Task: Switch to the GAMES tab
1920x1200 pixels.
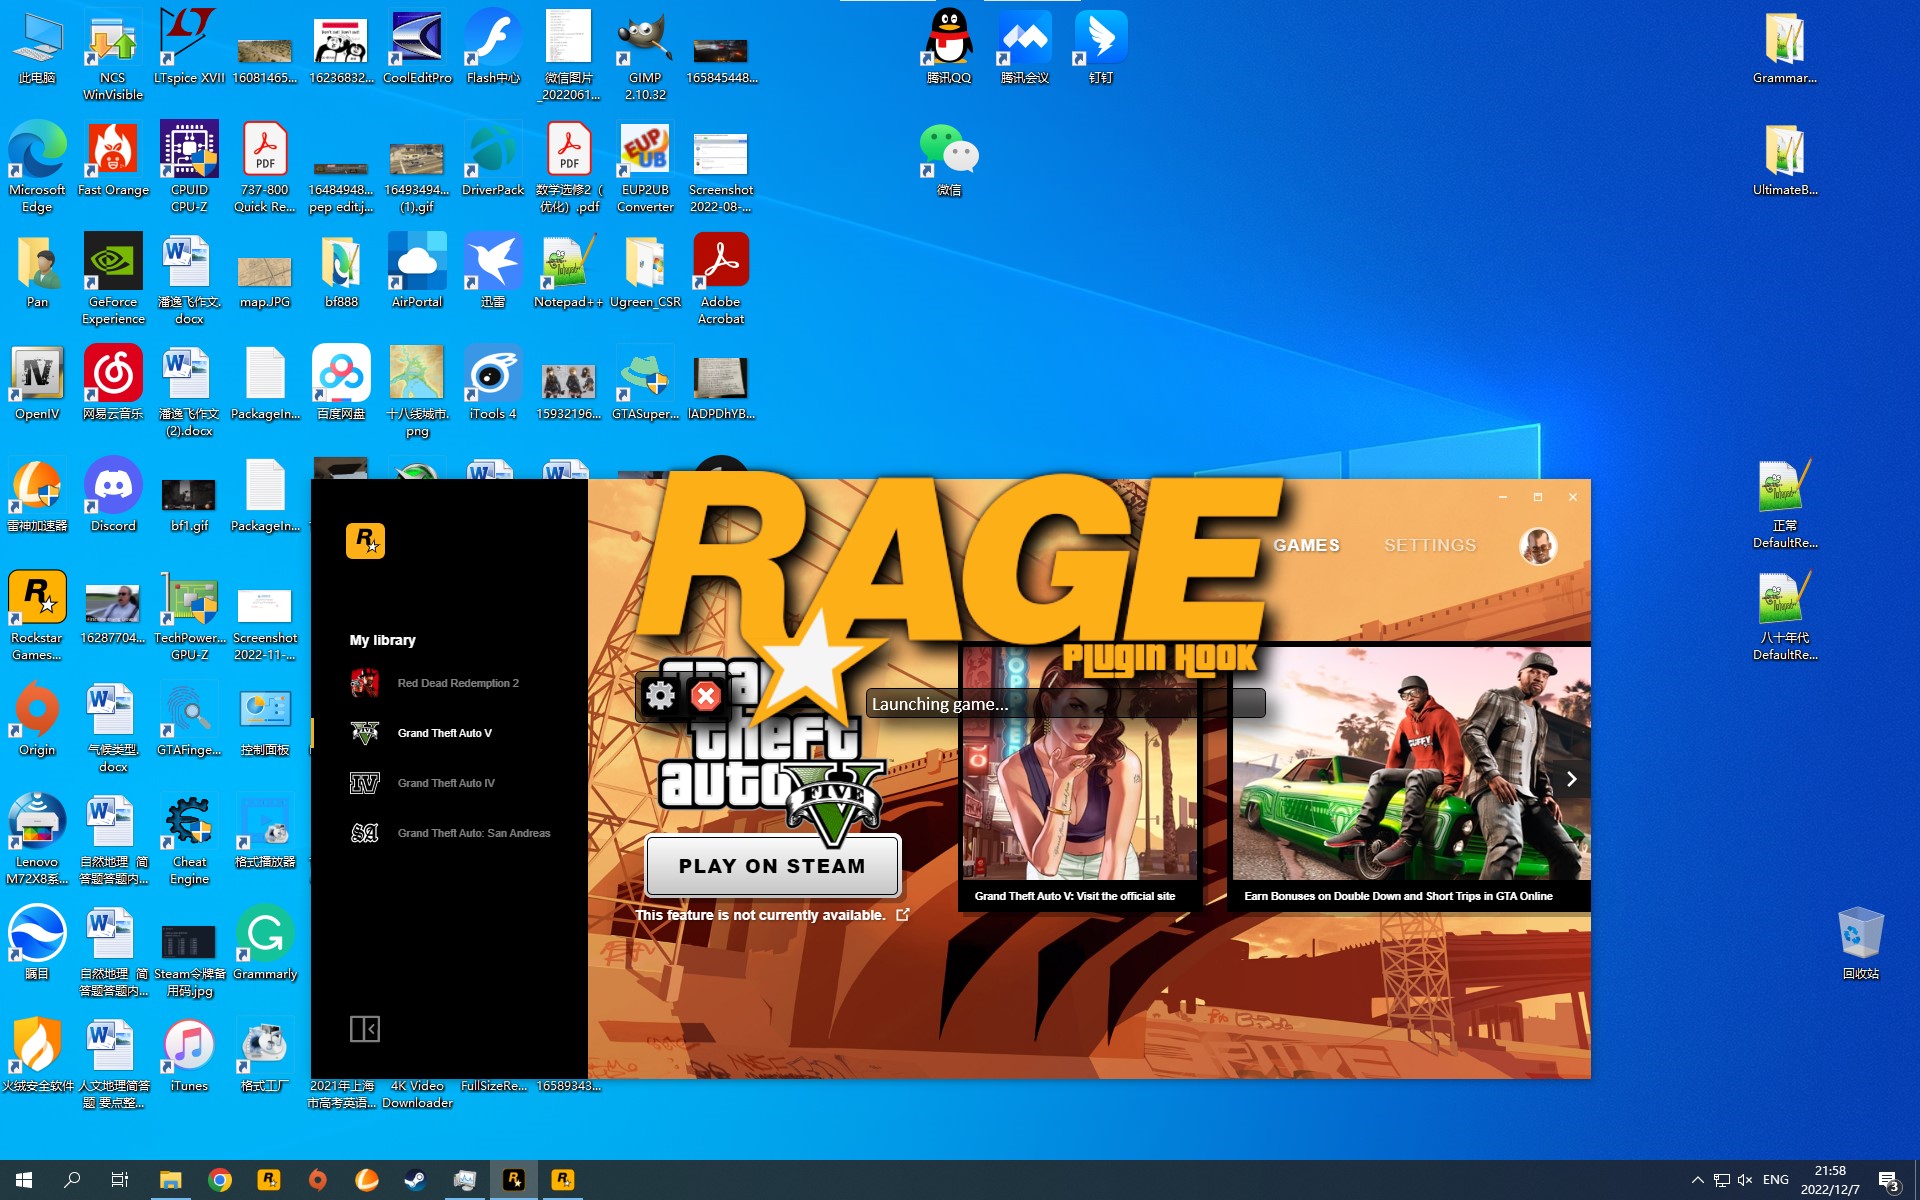Action: (1306, 546)
